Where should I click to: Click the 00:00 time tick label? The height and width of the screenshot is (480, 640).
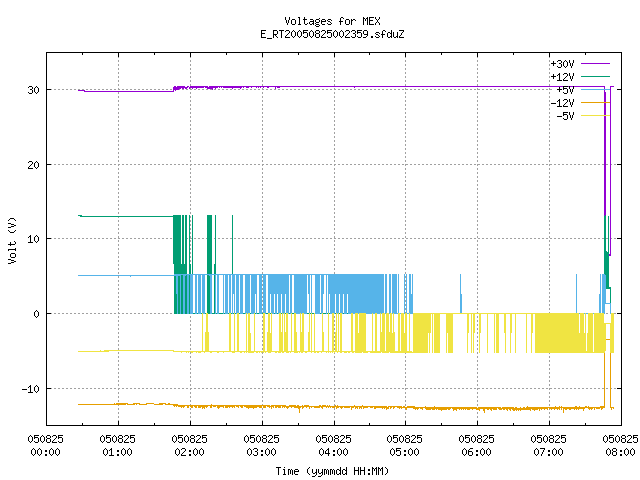pyautogui.click(x=45, y=452)
